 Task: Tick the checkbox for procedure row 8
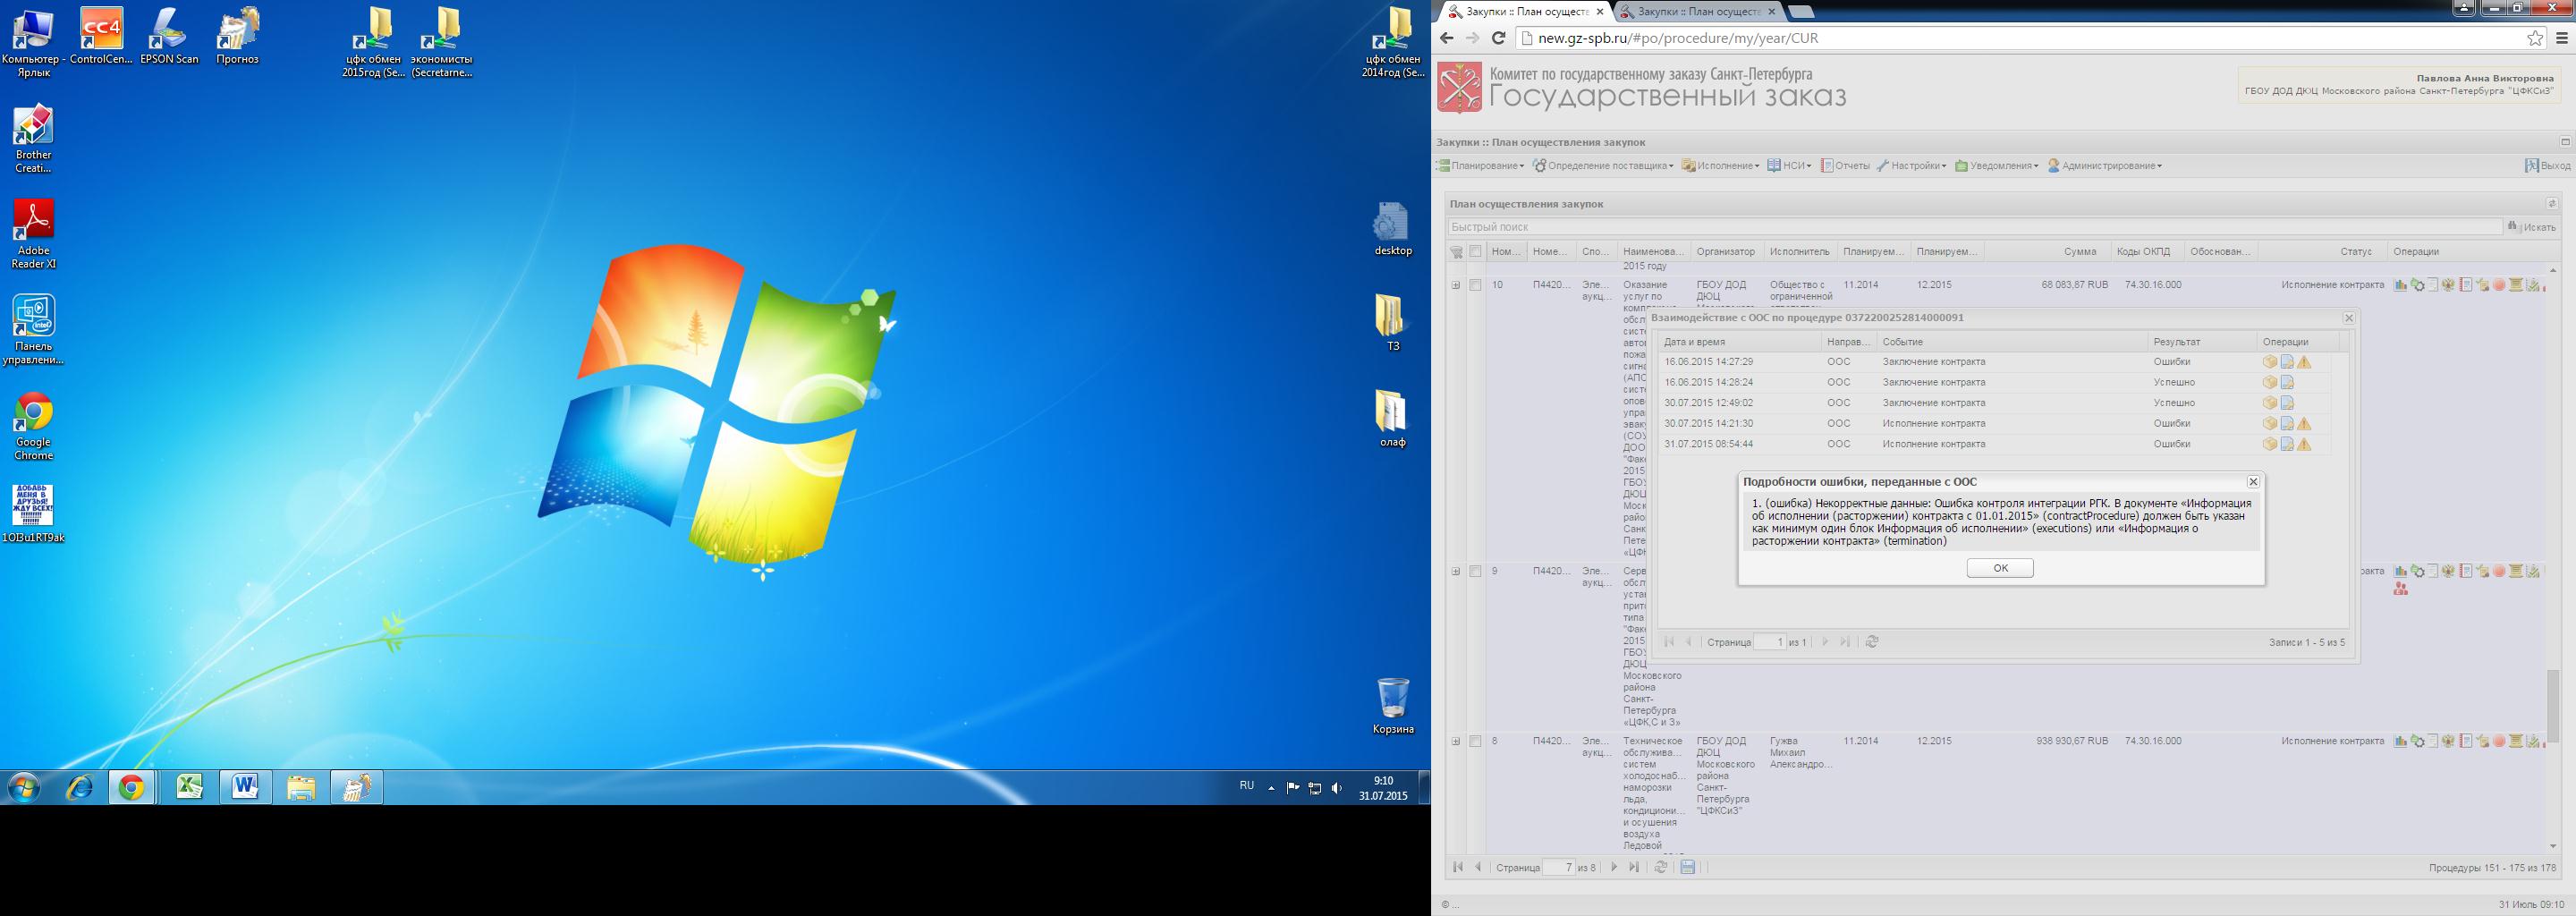[1475, 741]
